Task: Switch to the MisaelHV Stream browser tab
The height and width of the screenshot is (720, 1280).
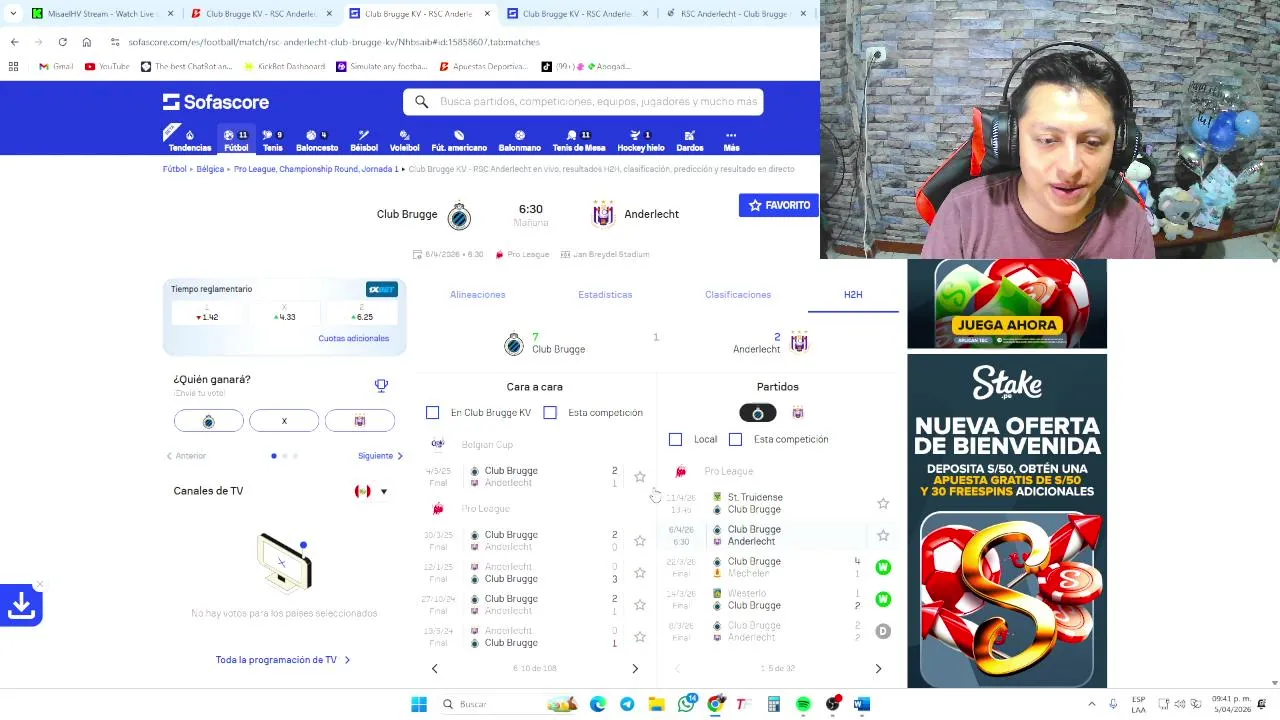Action: [x=103, y=14]
